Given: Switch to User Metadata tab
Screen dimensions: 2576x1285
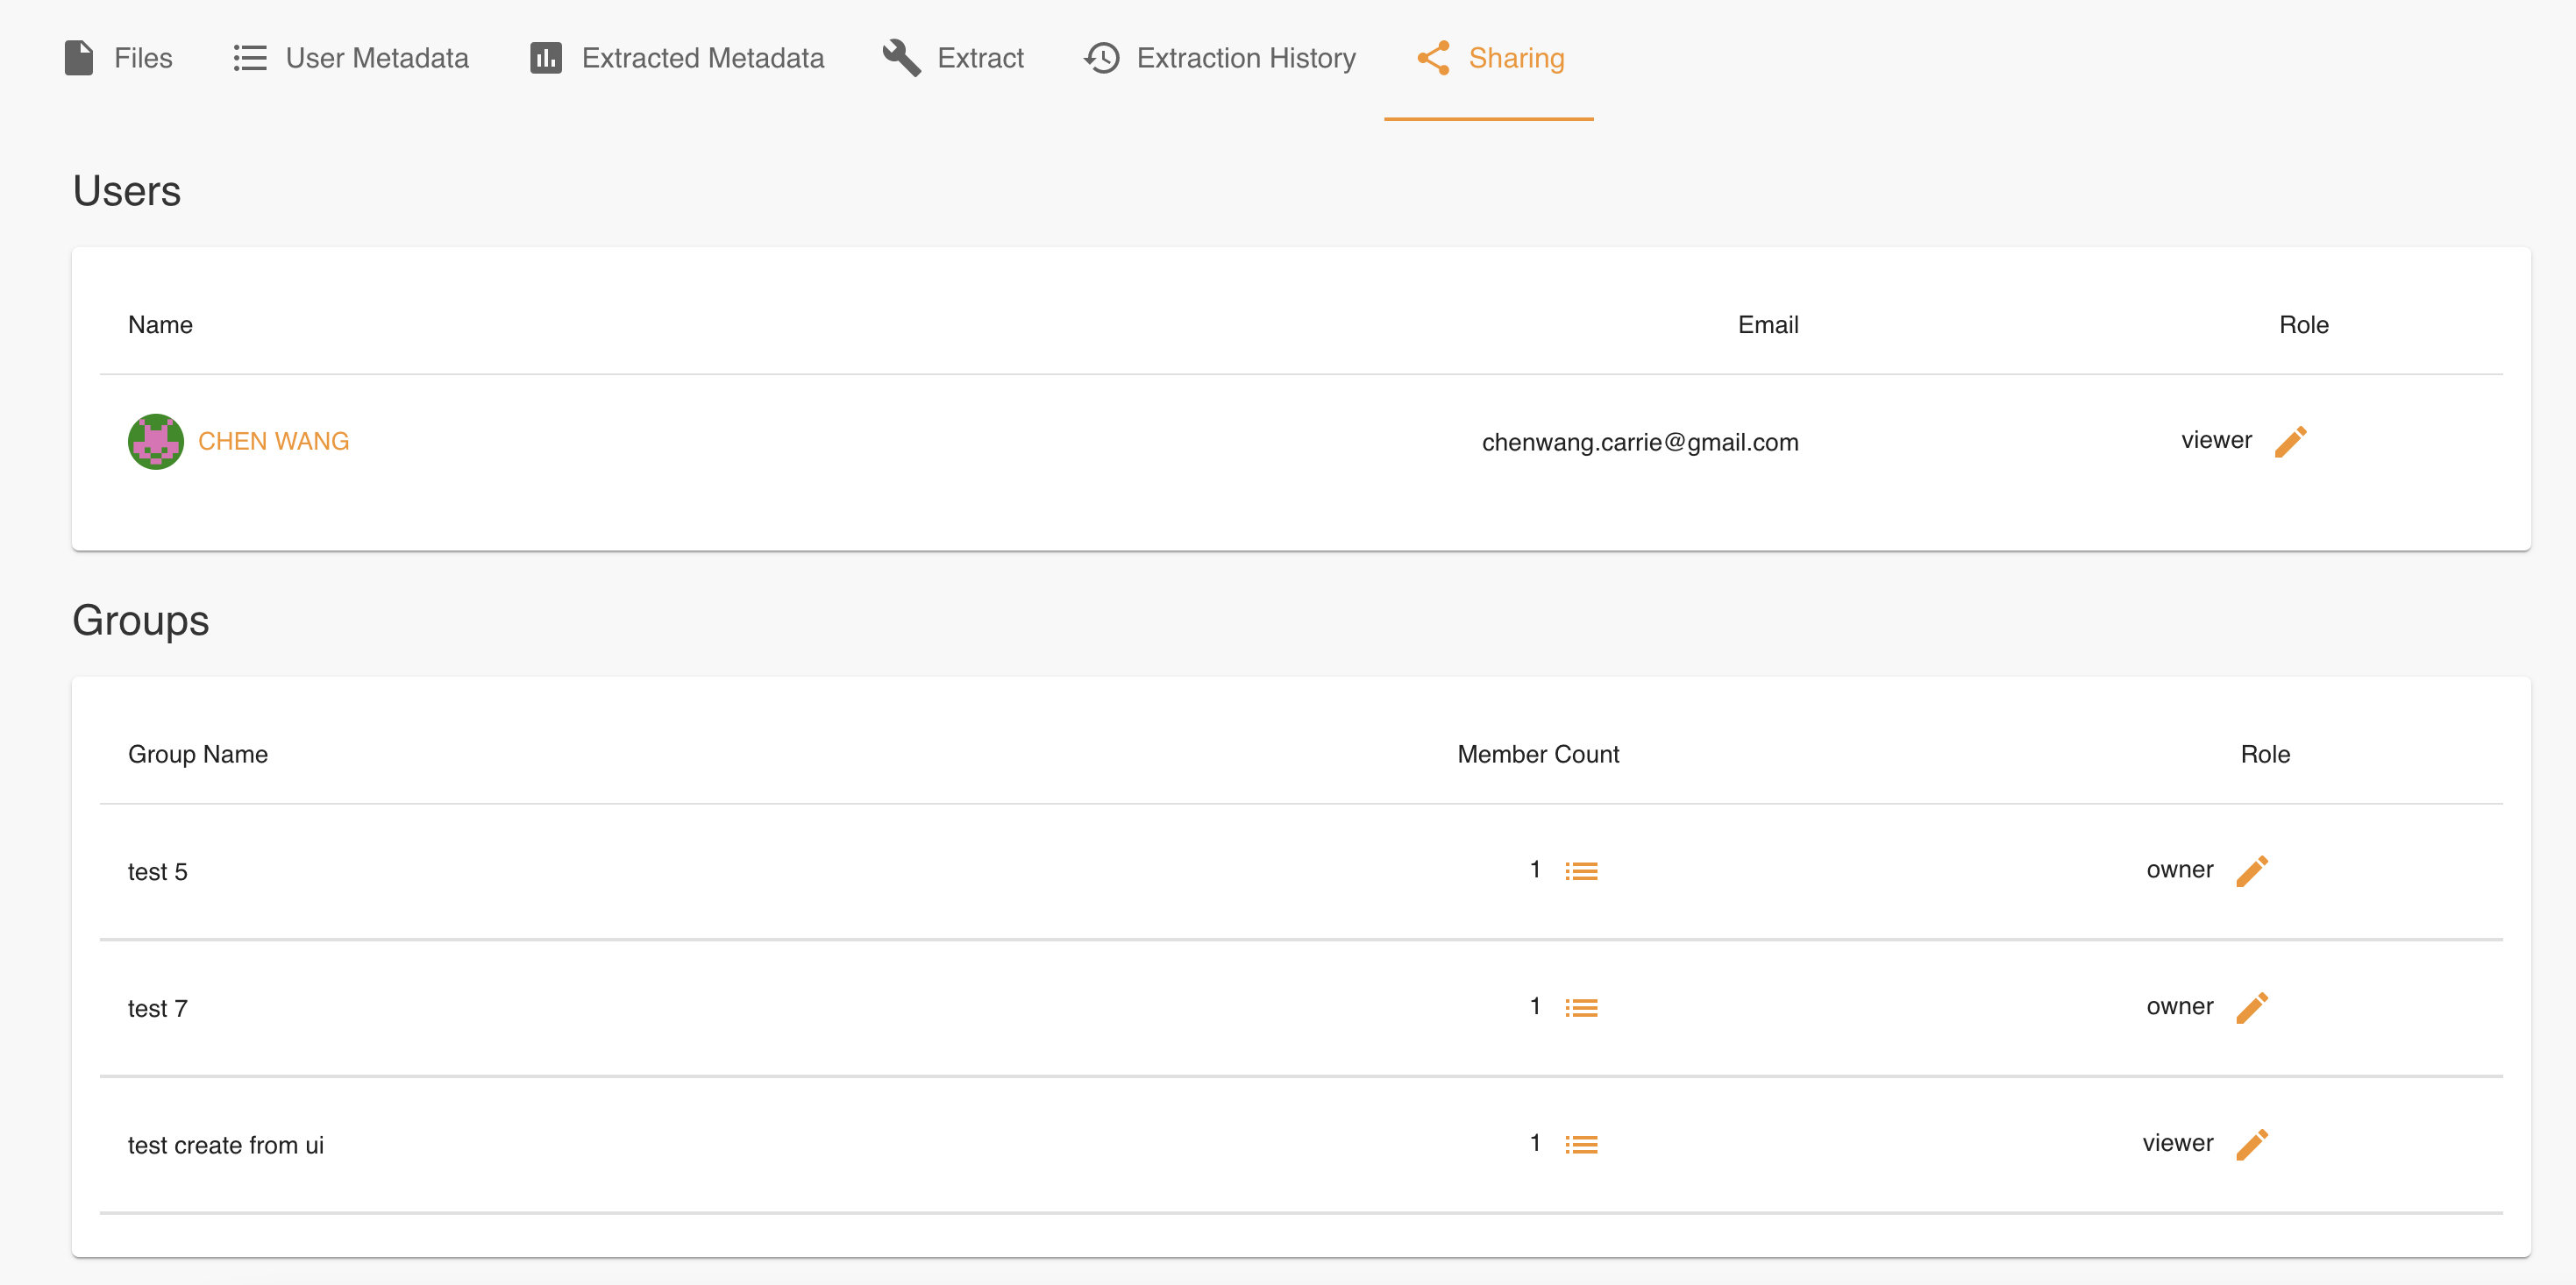Looking at the screenshot, I should pos(350,58).
